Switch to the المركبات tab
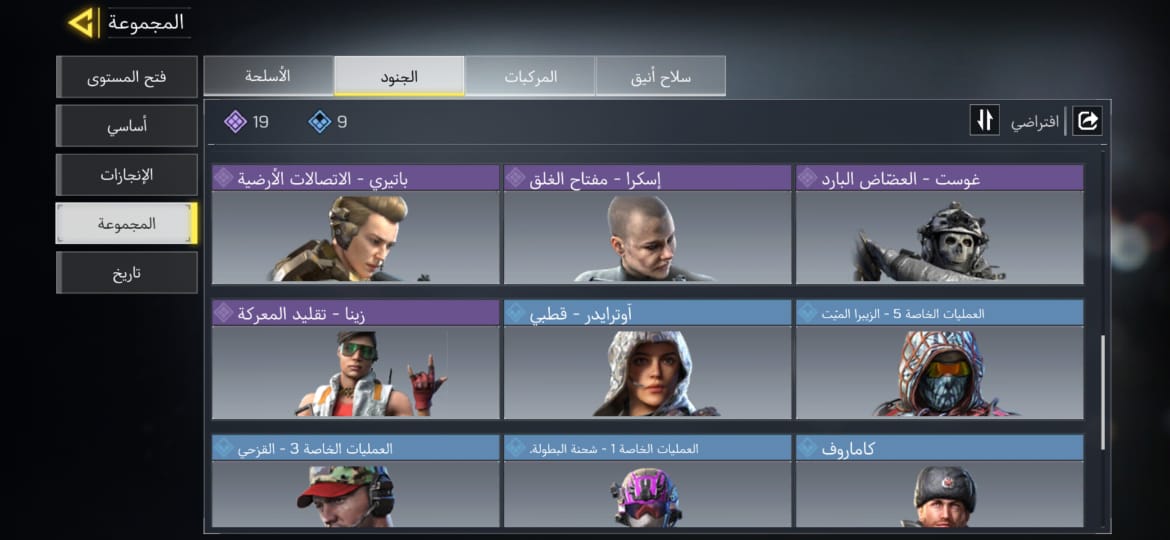The image size is (1170, 540). pos(530,76)
